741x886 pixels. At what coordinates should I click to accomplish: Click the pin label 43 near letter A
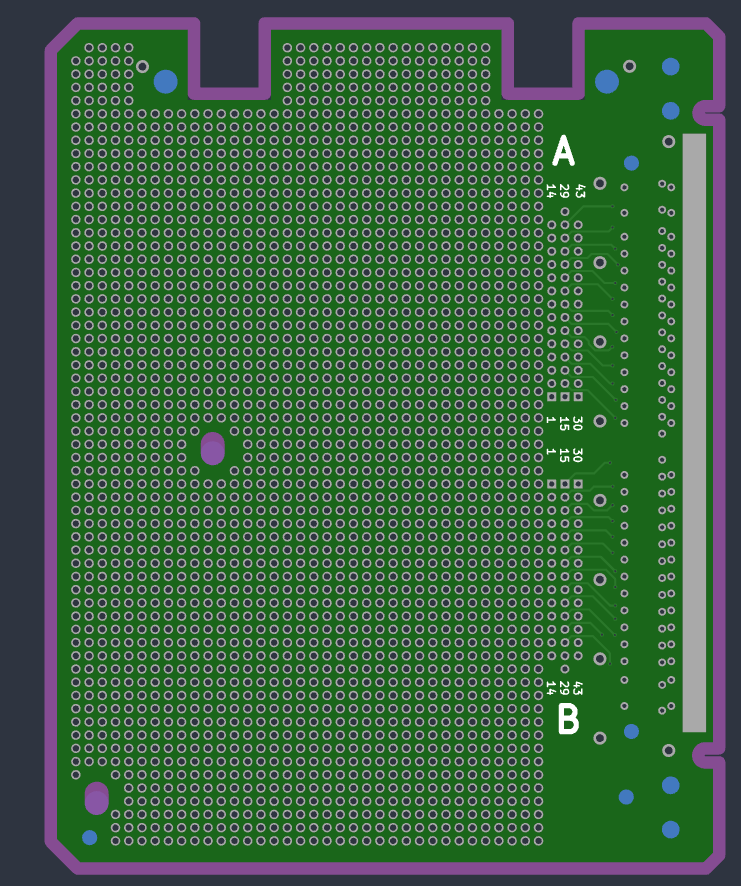coord(579,182)
